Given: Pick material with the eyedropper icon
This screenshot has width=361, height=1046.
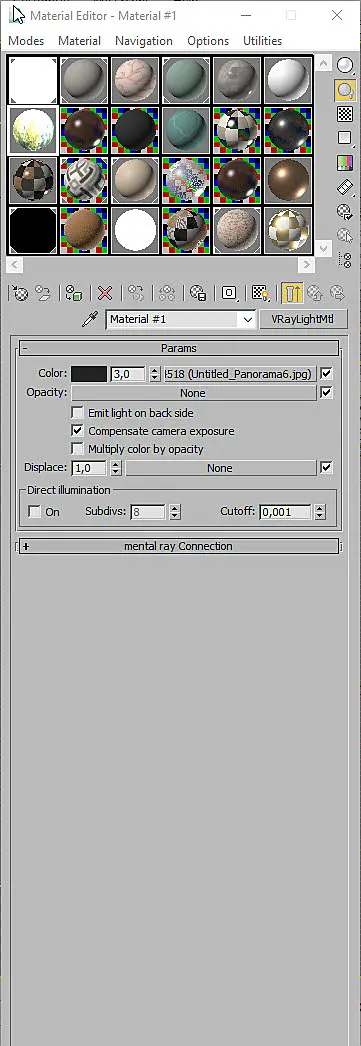Looking at the screenshot, I should [x=89, y=320].
